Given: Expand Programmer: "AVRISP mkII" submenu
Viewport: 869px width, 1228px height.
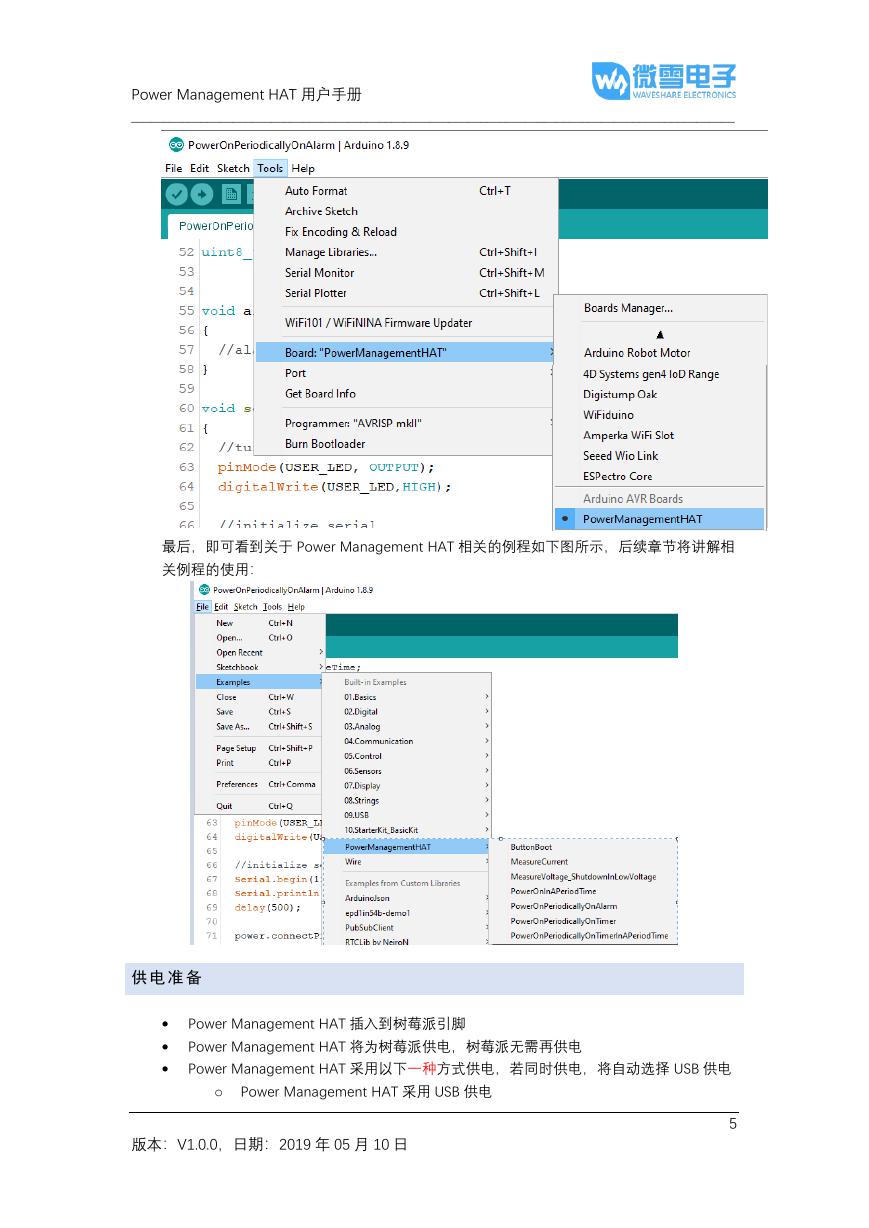Looking at the screenshot, I should (405, 423).
